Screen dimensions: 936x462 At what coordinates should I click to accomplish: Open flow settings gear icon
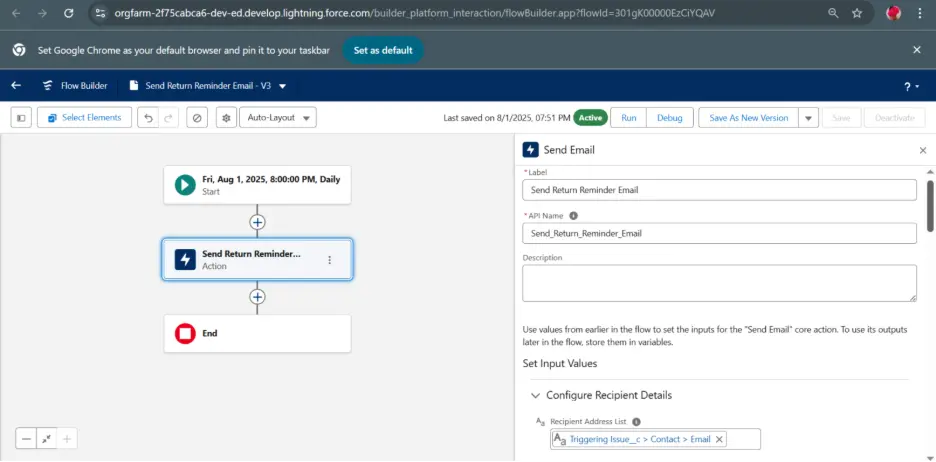coord(226,118)
